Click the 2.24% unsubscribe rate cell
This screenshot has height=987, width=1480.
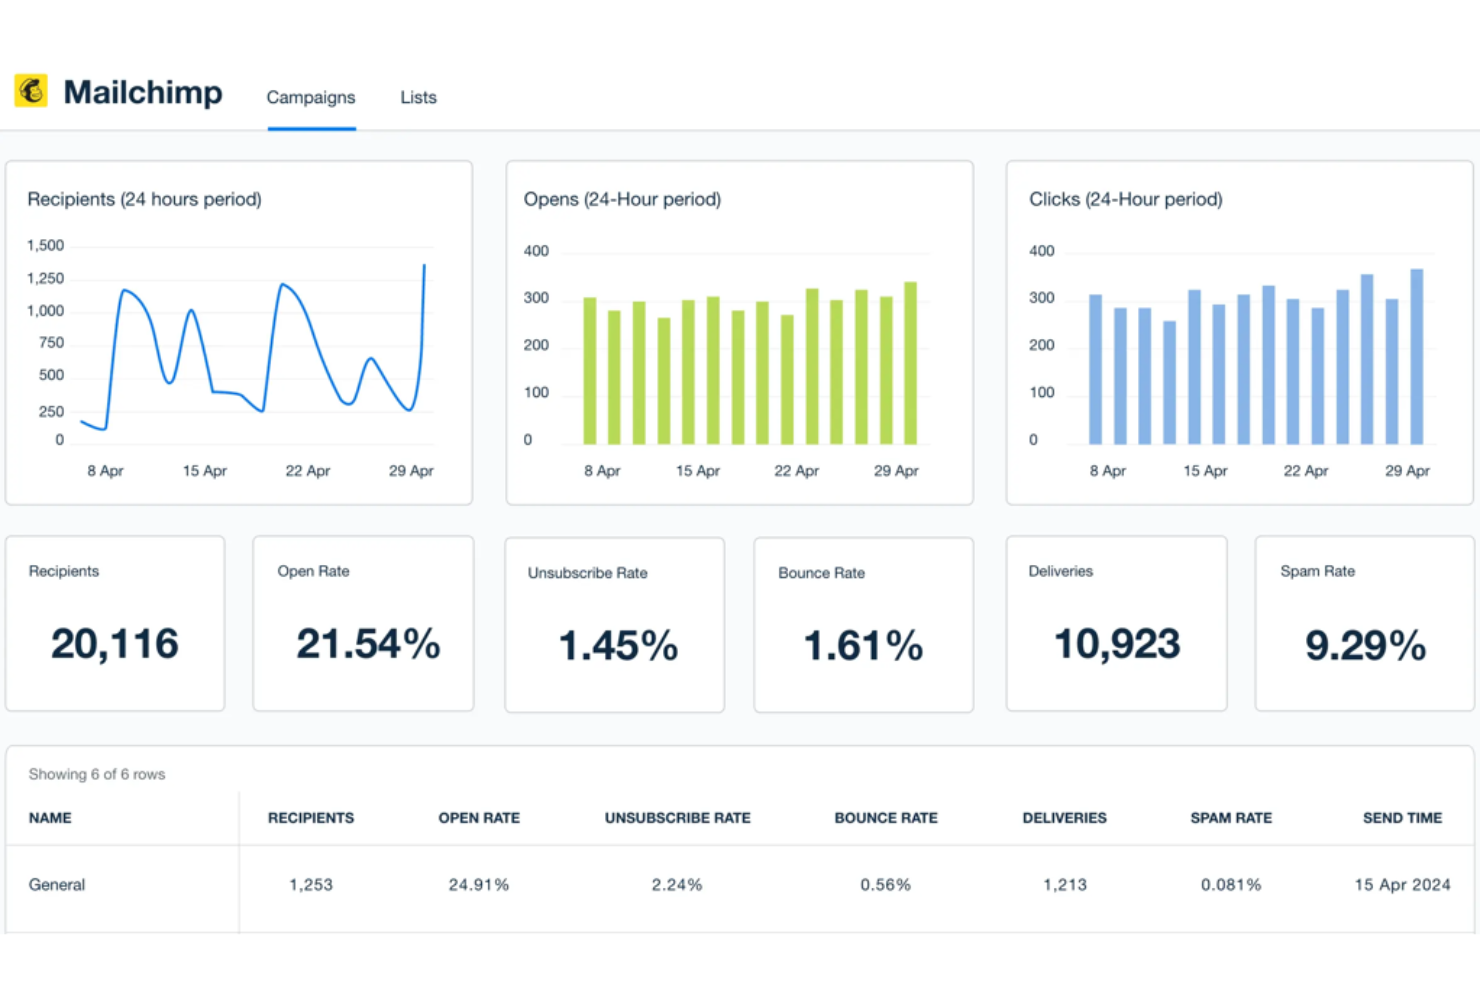(677, 885)
